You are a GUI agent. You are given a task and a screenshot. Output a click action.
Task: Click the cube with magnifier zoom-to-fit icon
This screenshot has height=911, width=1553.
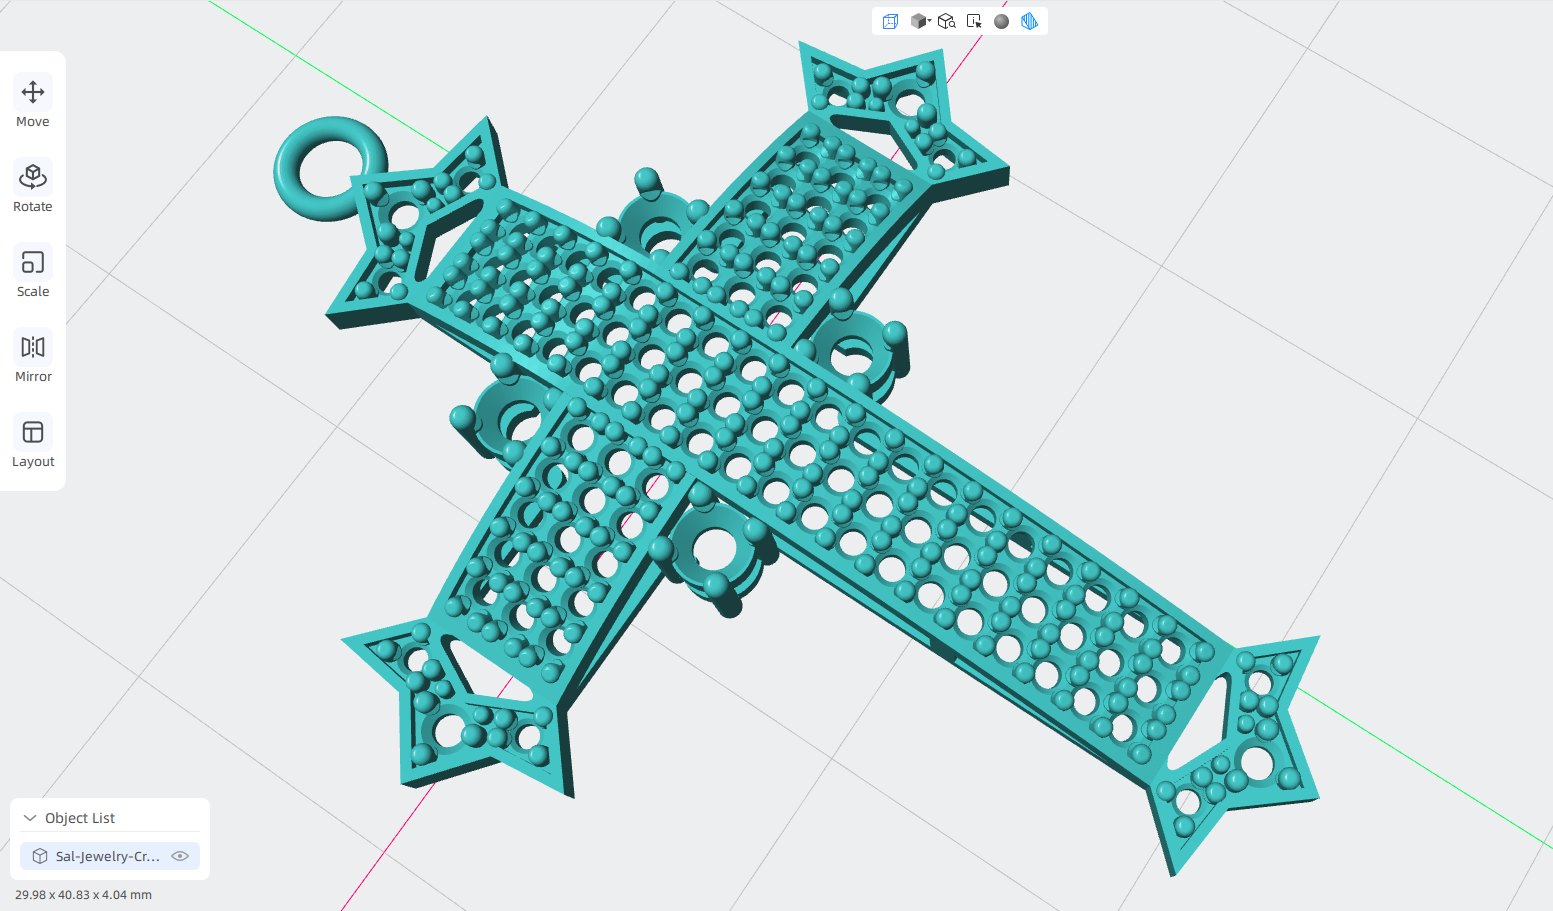point(946,21)
